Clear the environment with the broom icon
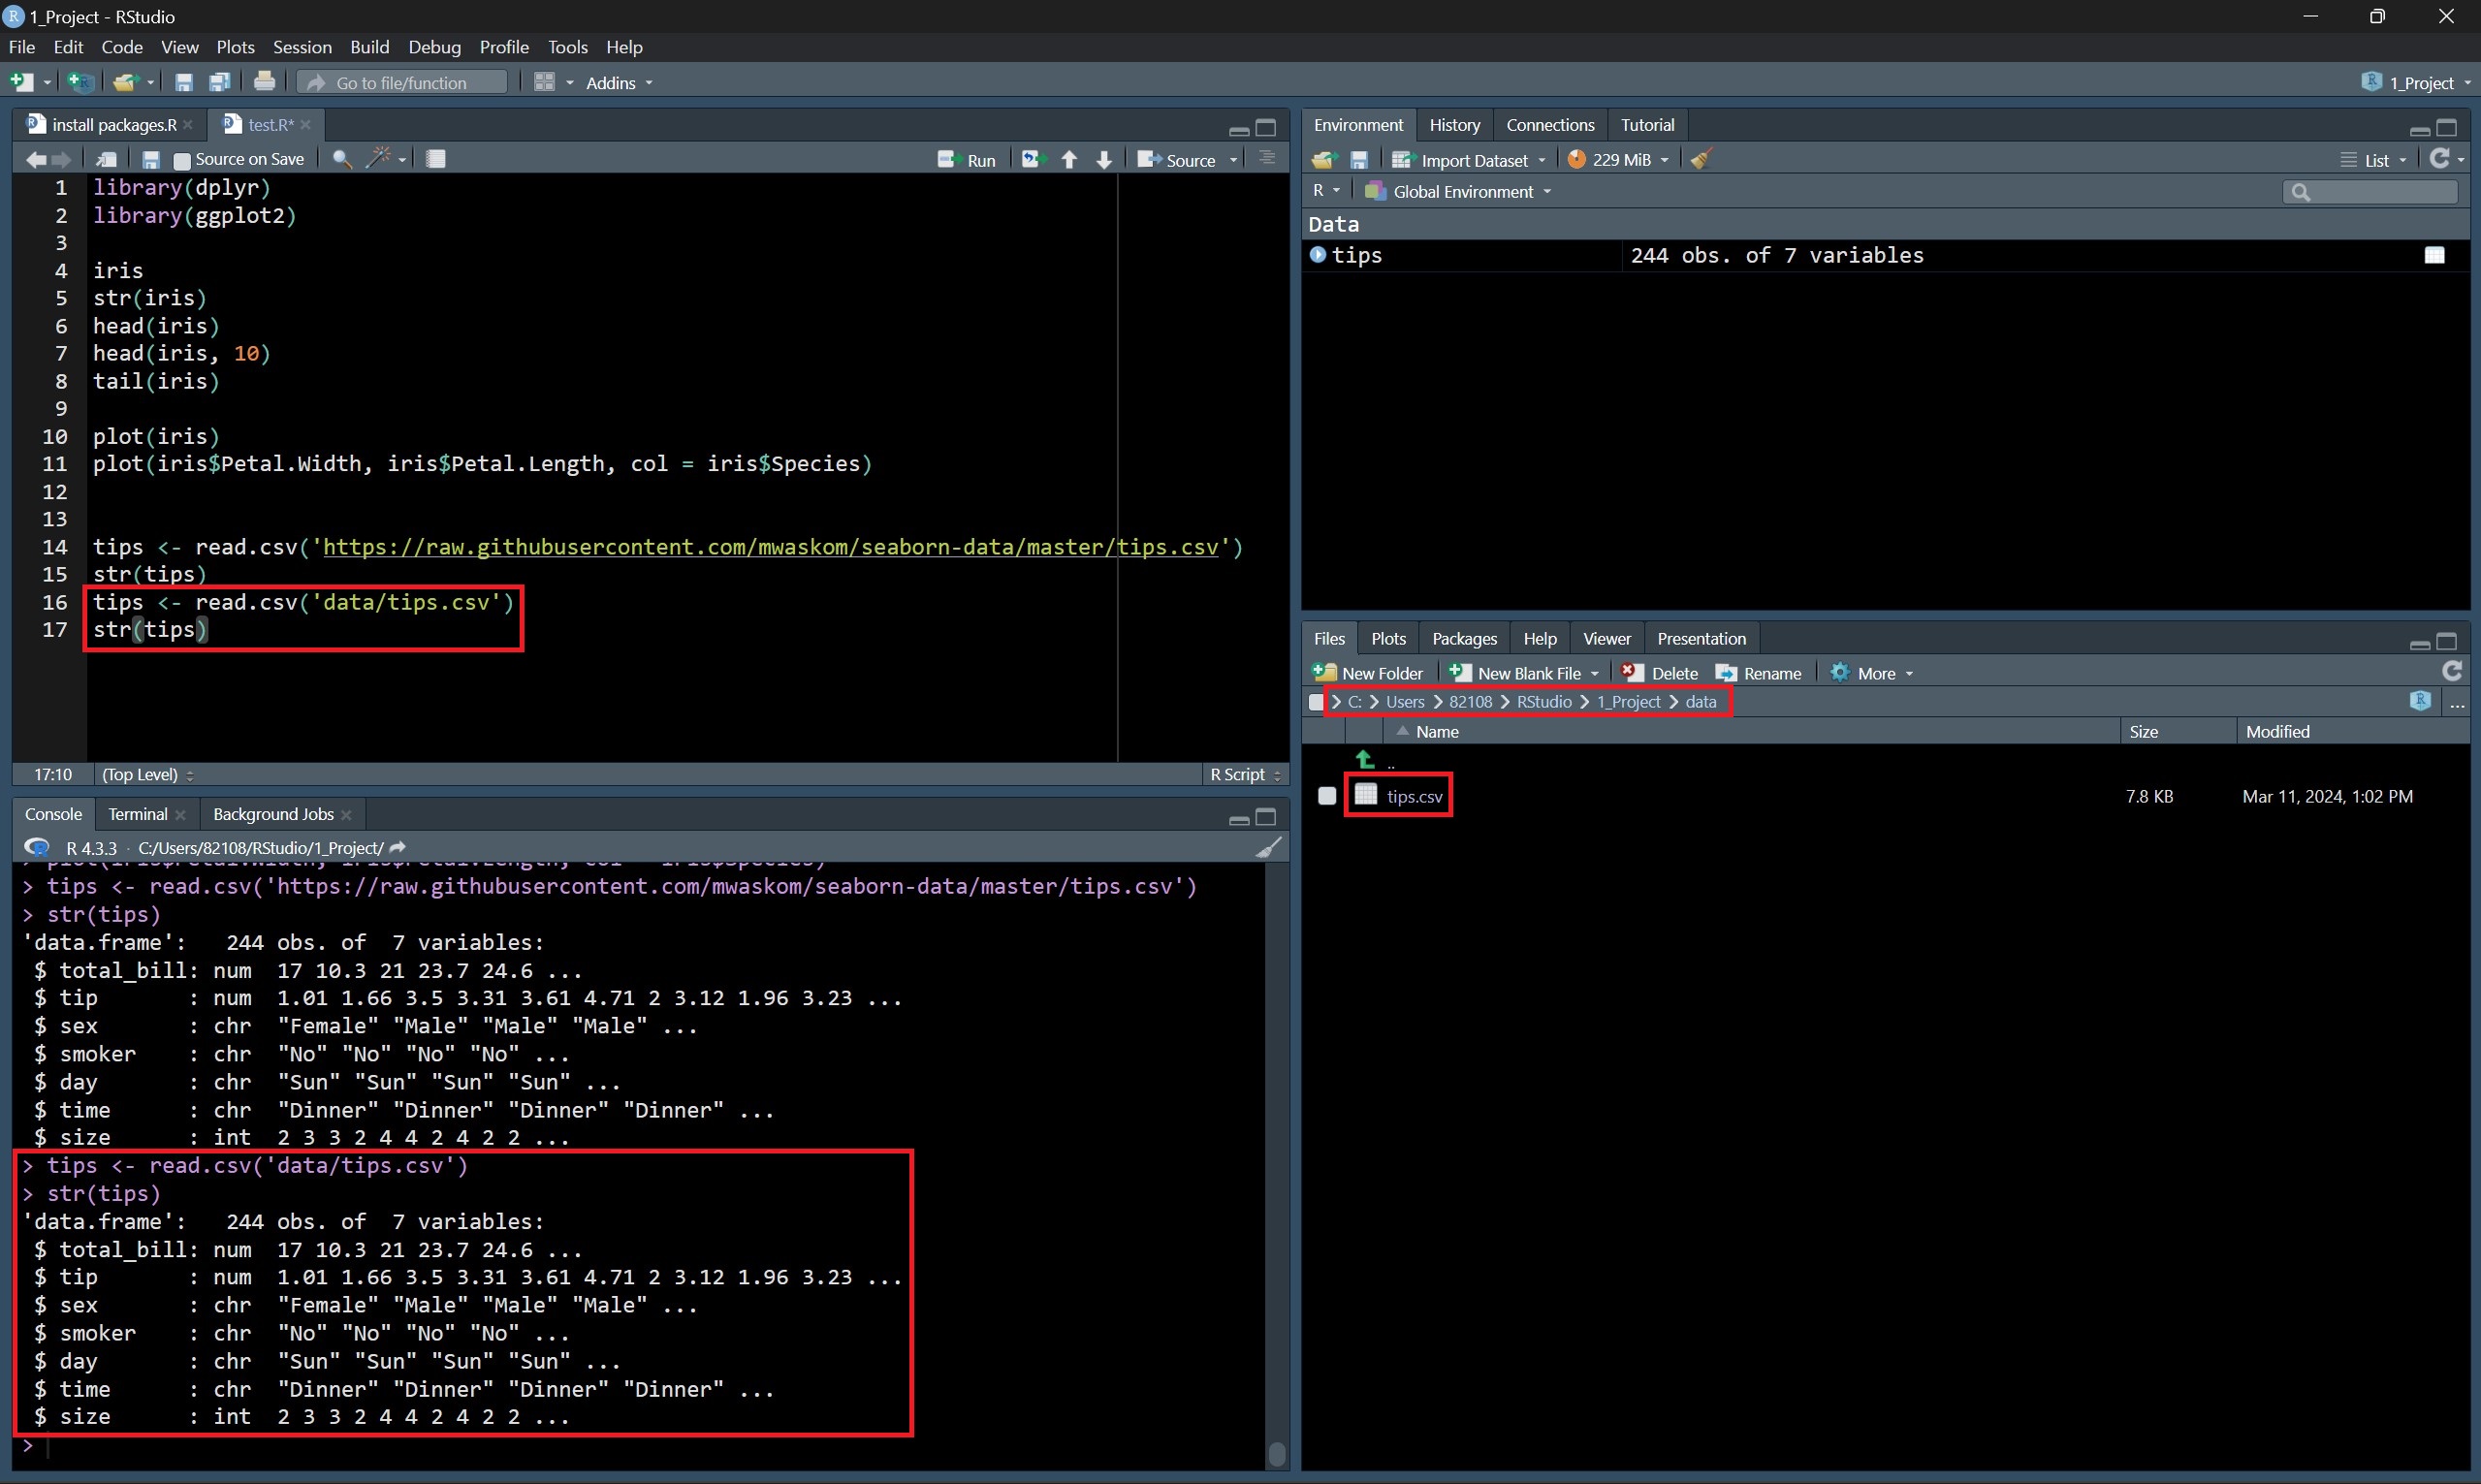The width and height of the screenshot is (2481, 1484). (1701, 159)
